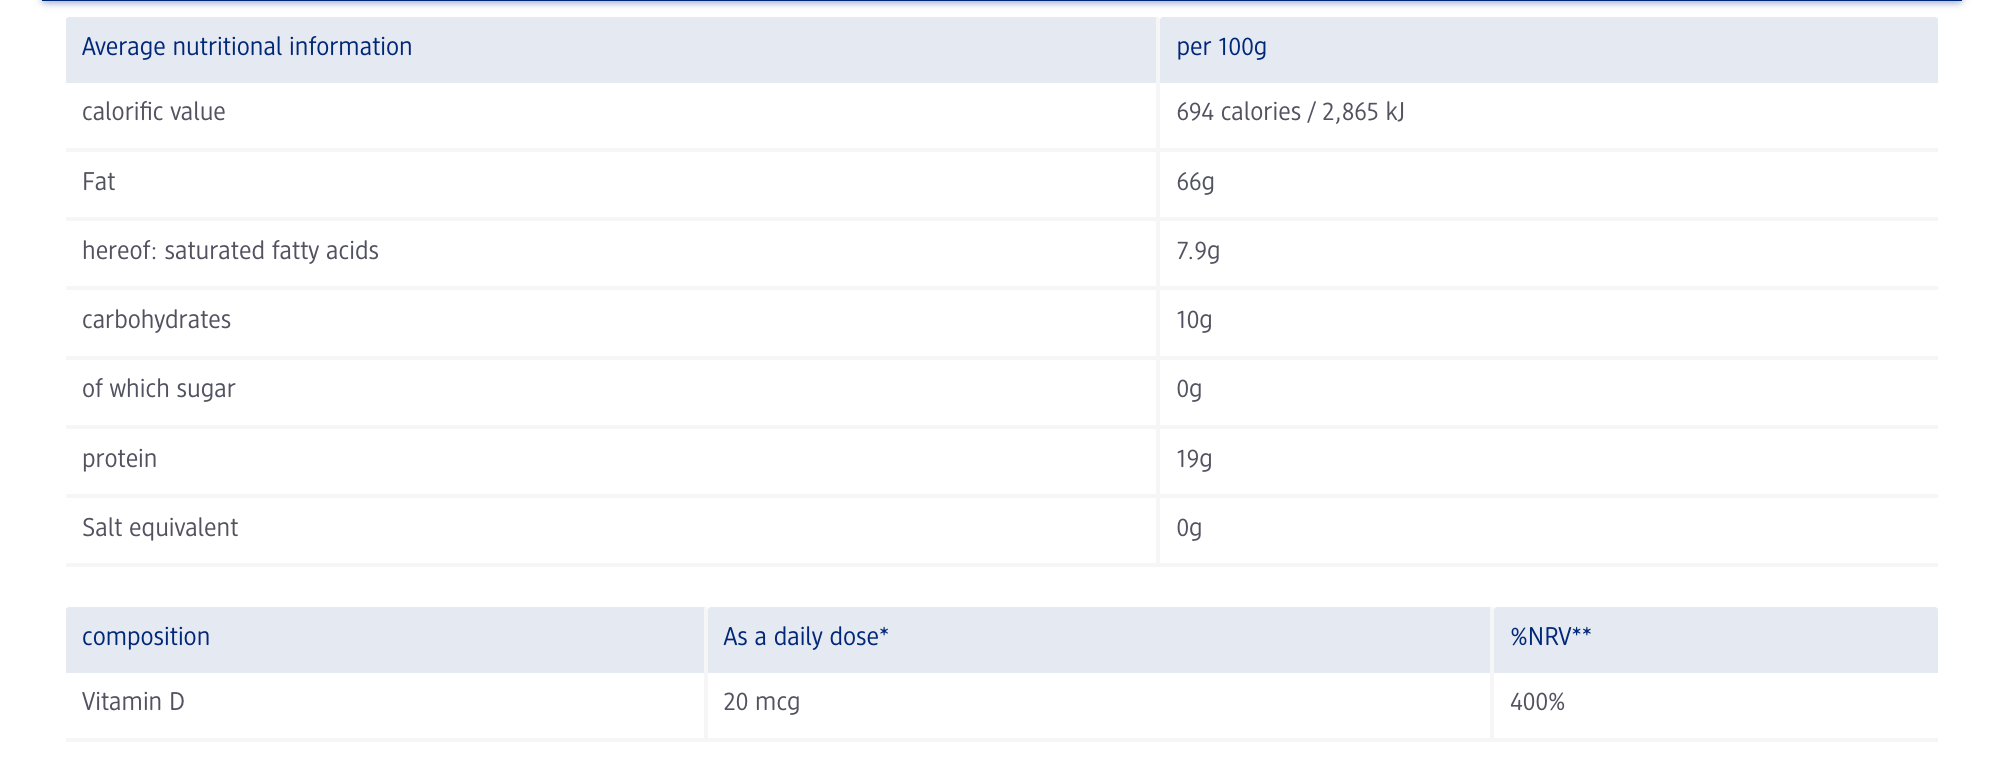Select the 'Fat' row label

(x=99, y=182)
